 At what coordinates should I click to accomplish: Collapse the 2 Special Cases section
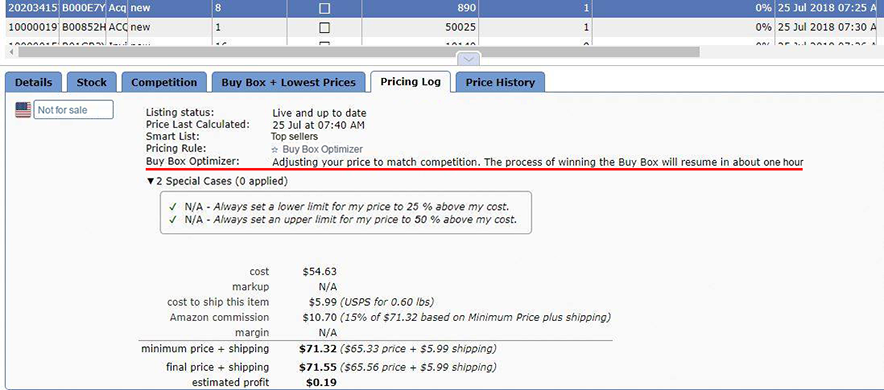217,181
